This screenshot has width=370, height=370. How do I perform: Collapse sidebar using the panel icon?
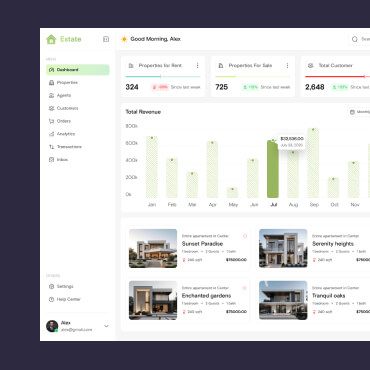coord(106,39)
